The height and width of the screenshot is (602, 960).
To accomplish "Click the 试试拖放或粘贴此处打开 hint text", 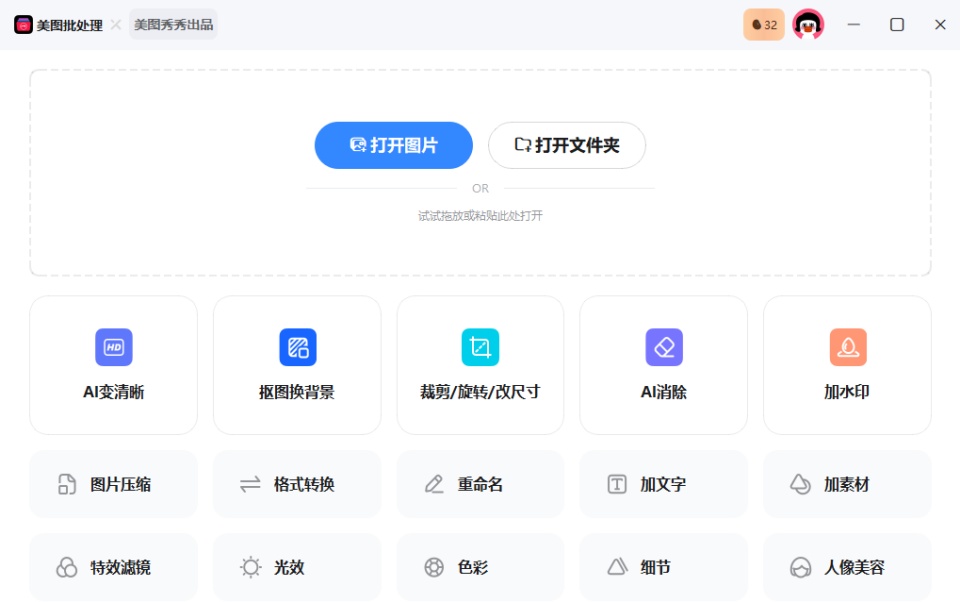I will click(480, 216).
